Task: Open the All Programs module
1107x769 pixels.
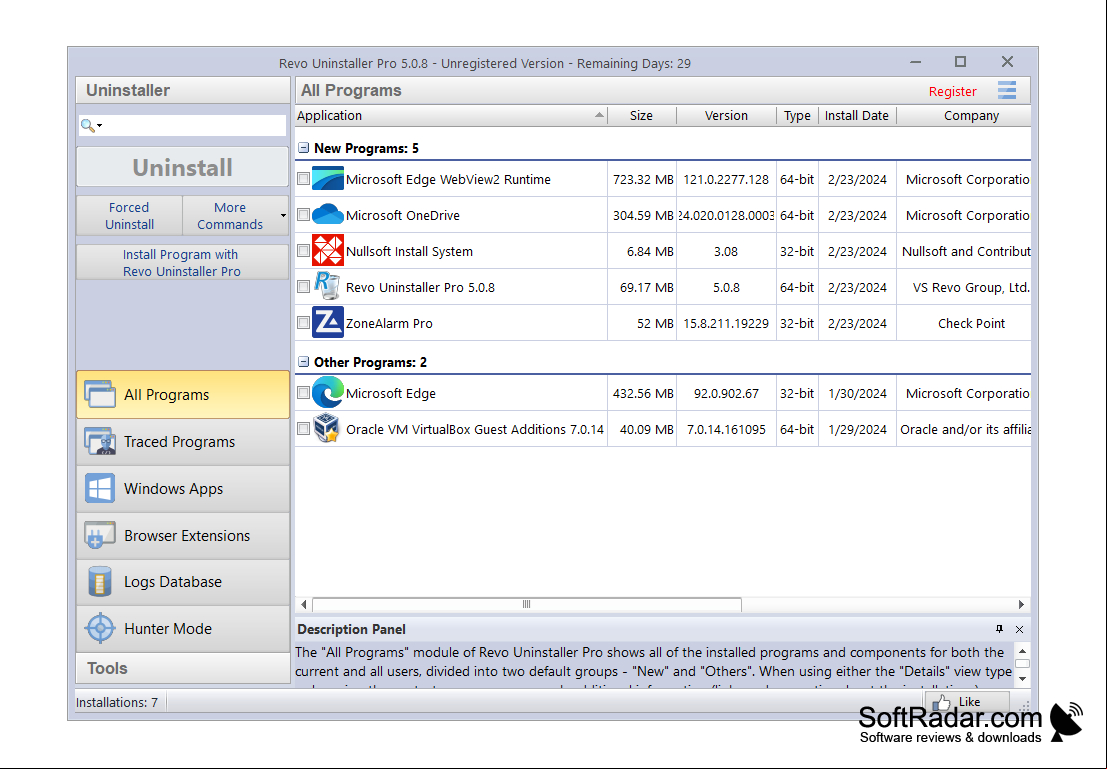Action: (x=183, y=395)
